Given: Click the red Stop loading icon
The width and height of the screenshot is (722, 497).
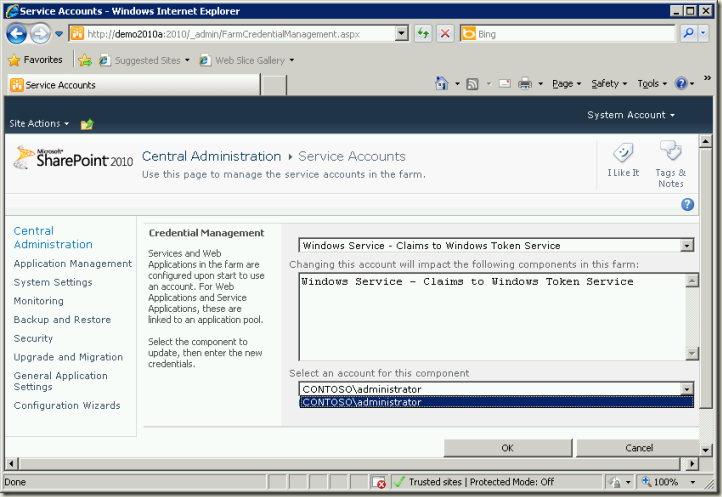Looking at the screenshot, I should [x=445, y=34].
